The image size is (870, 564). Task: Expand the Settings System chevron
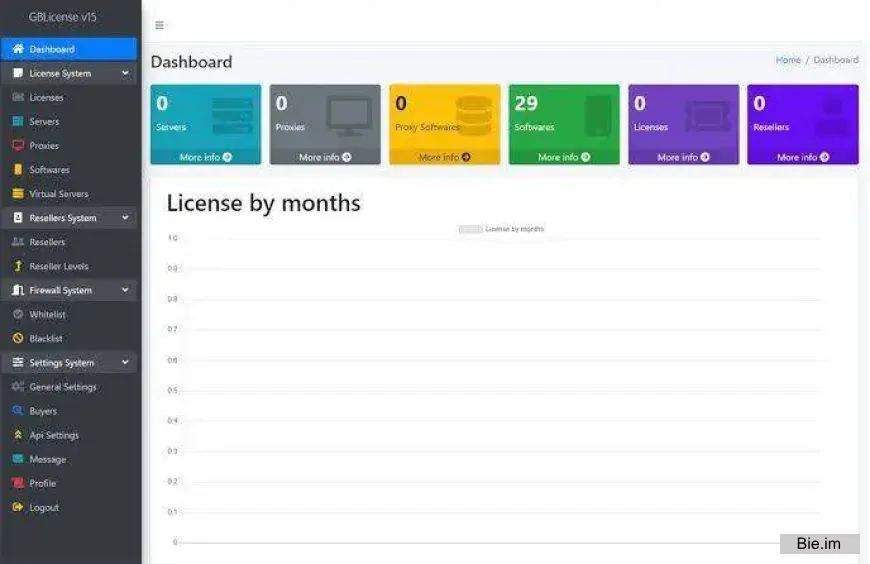point(125,363)
